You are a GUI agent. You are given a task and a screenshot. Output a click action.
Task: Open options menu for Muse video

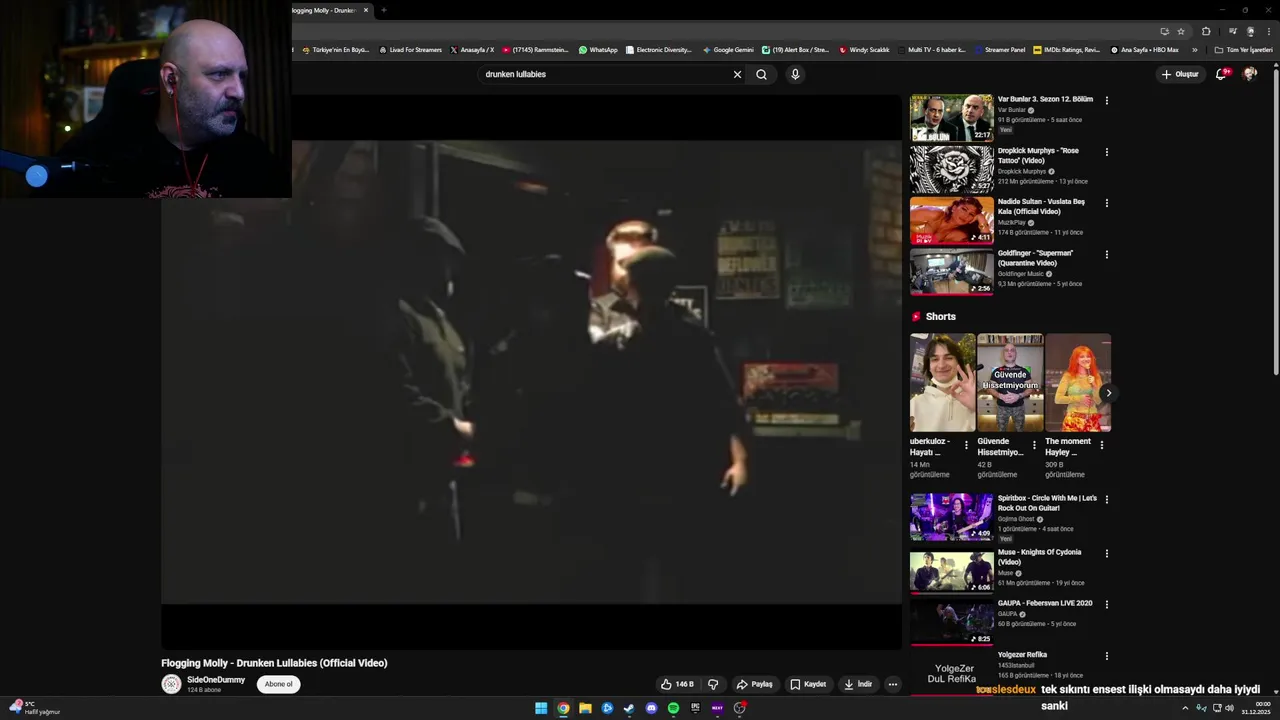point(1106,553)
